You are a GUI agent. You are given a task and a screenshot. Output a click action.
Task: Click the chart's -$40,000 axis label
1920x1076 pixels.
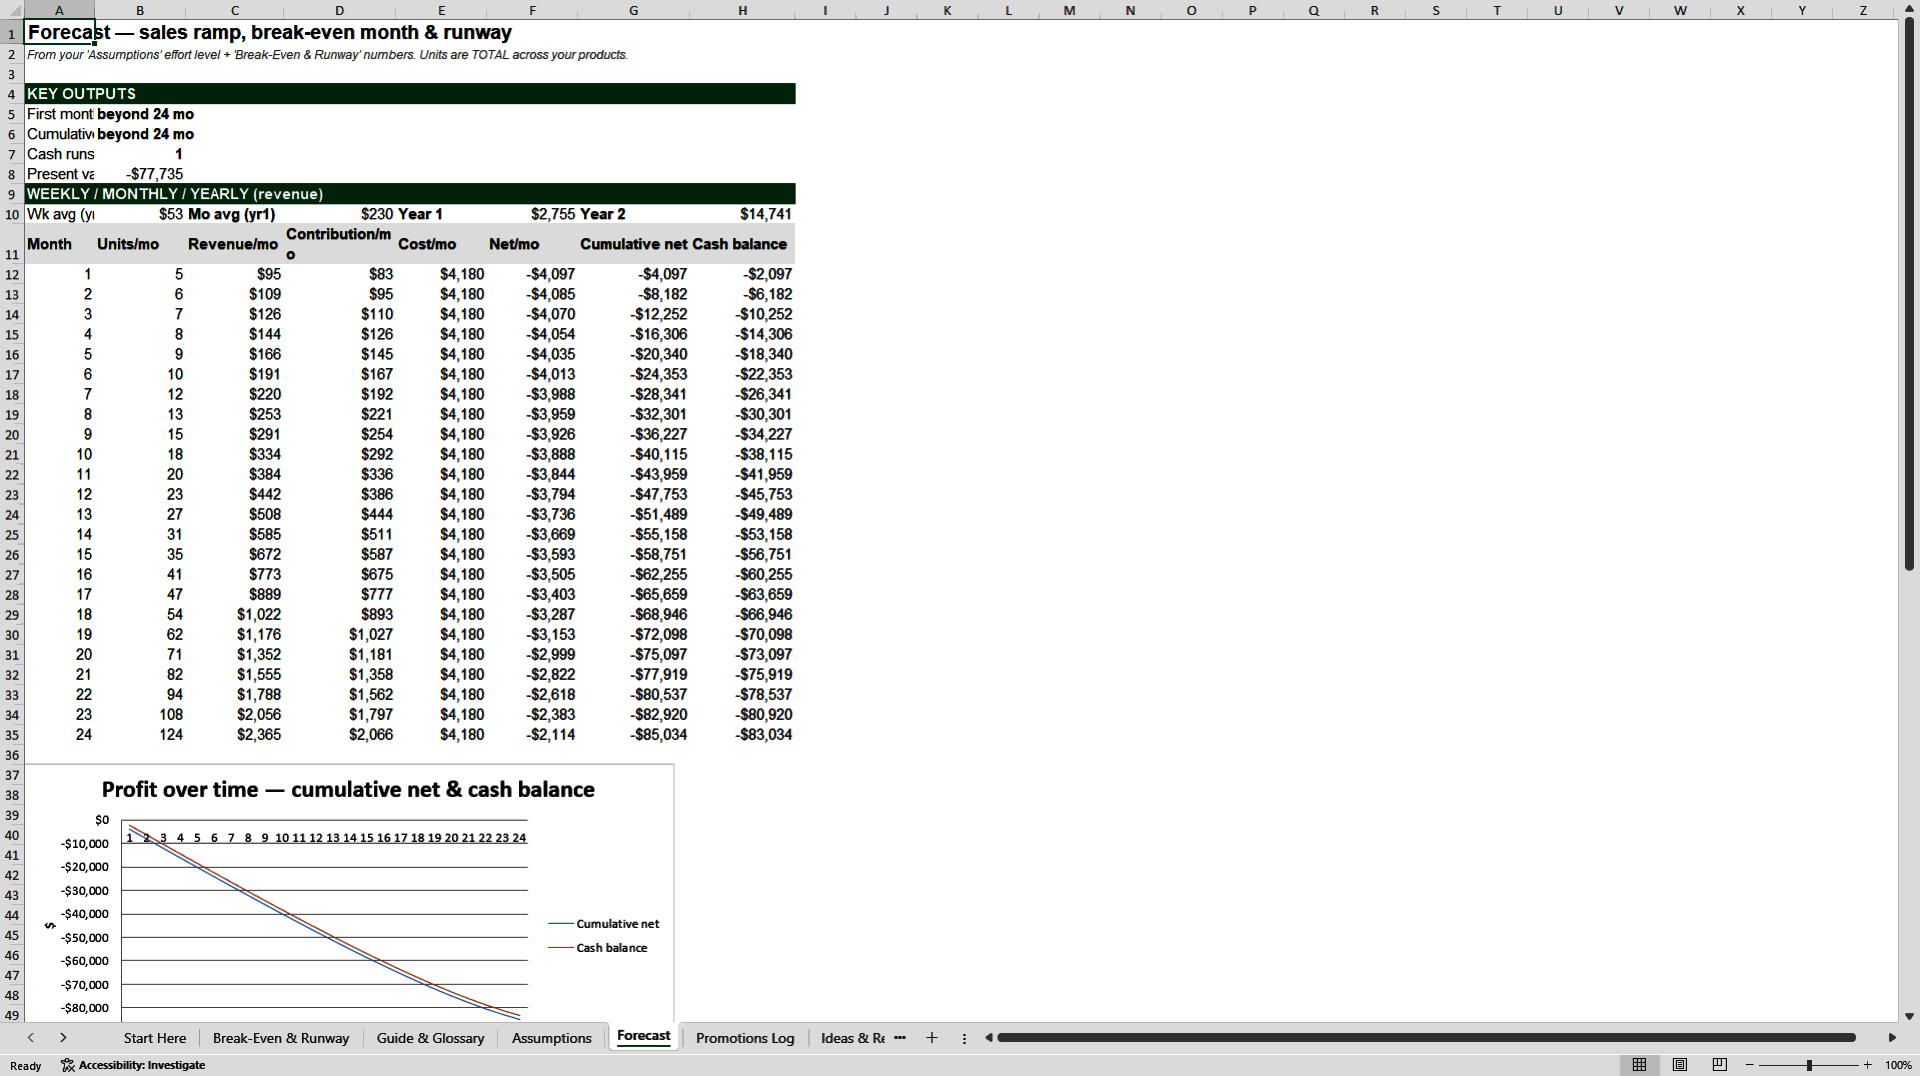pyautogui.click(x=85, y=914)
